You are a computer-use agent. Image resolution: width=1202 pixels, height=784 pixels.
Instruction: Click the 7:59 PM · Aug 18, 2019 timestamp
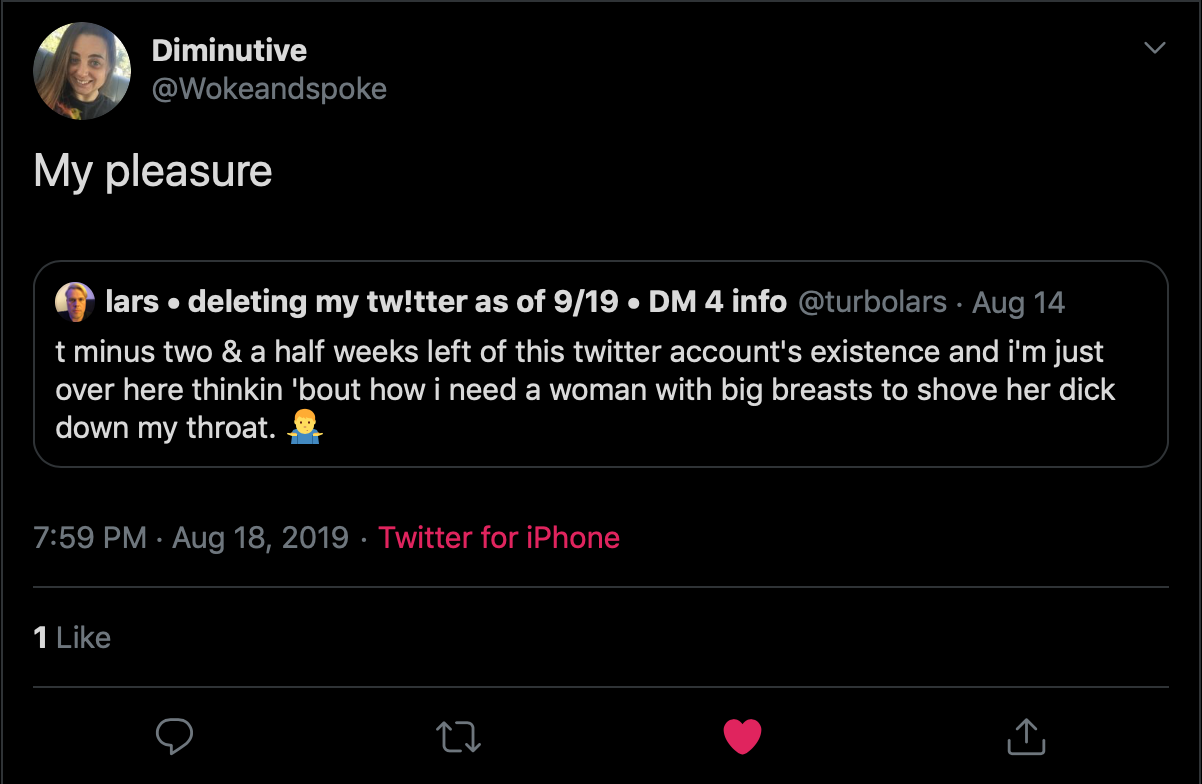click(x=191, y=538)
